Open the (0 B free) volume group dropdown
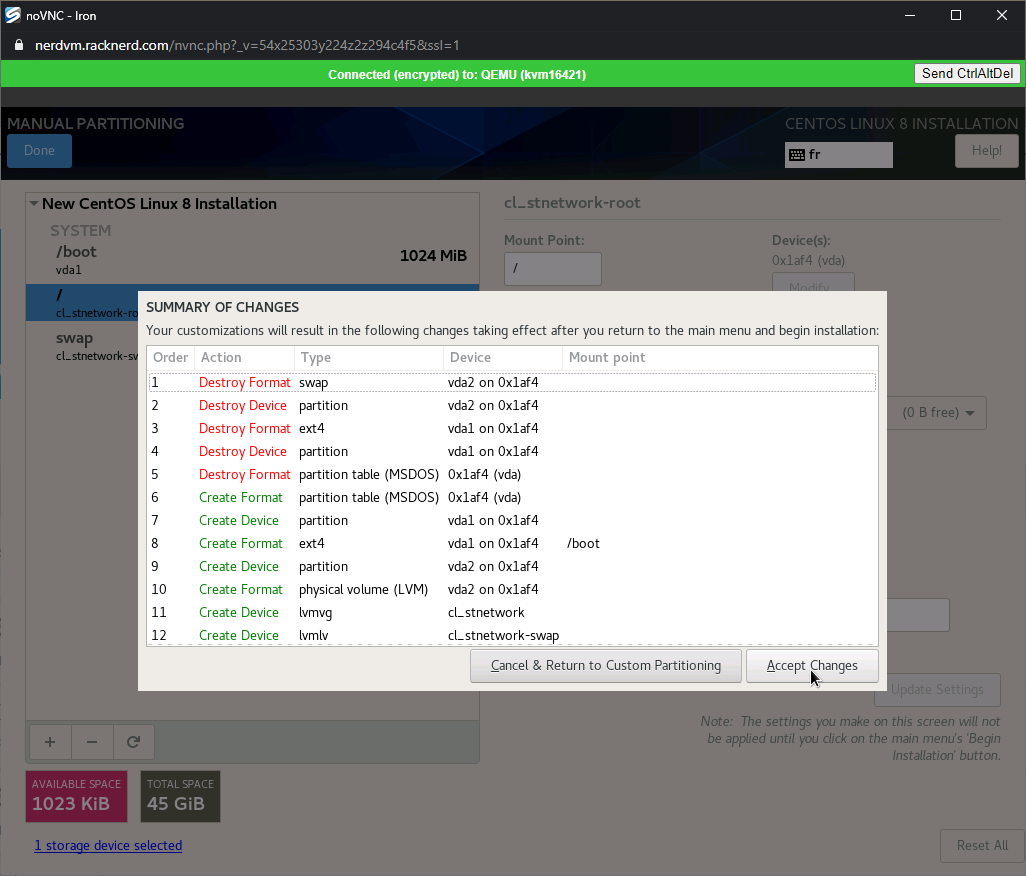Screen dimensions: 1026x876 [937, 413]
